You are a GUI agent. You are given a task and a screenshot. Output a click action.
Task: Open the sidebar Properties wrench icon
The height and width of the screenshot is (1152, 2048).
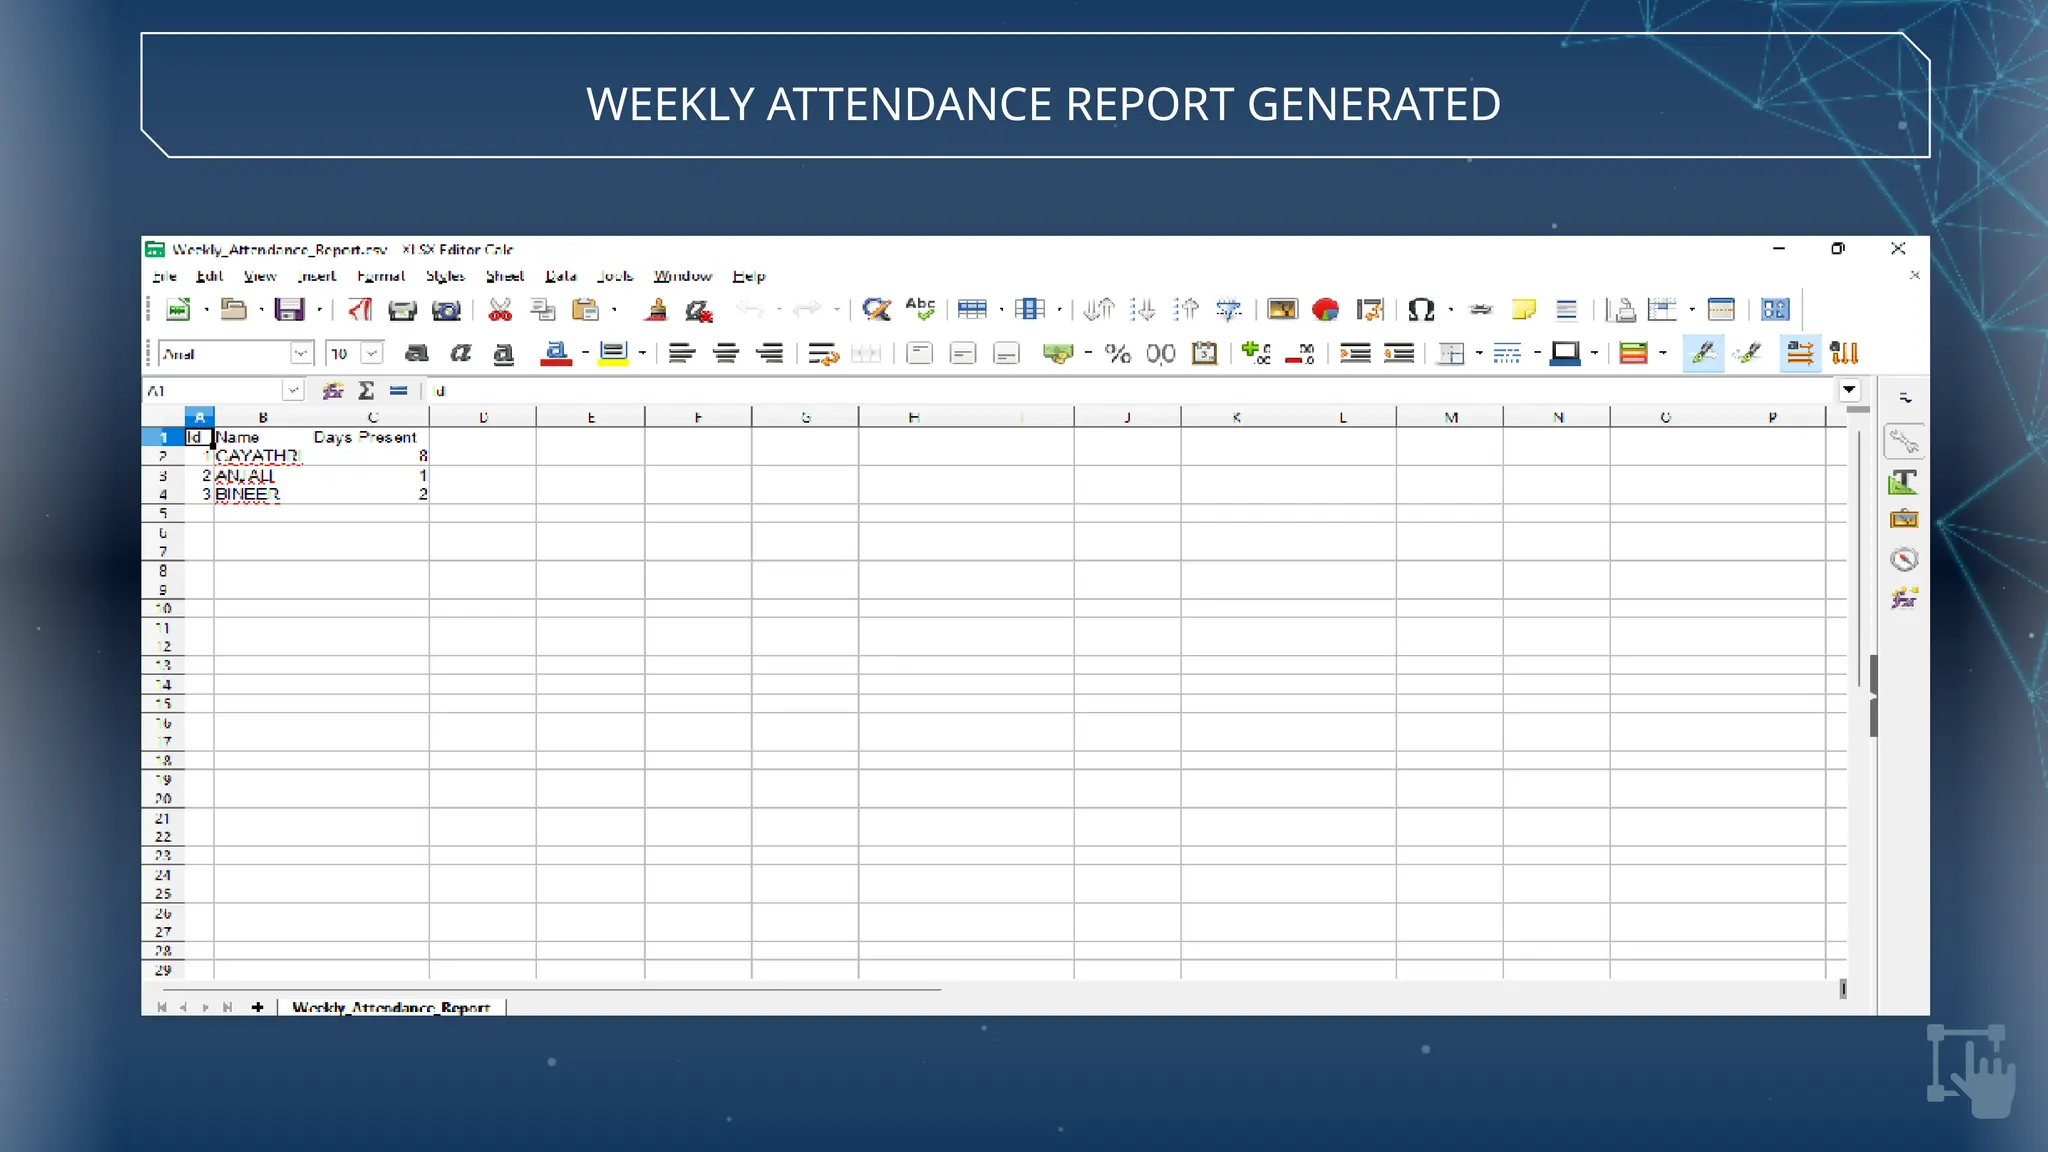(x=1904, y=441)
